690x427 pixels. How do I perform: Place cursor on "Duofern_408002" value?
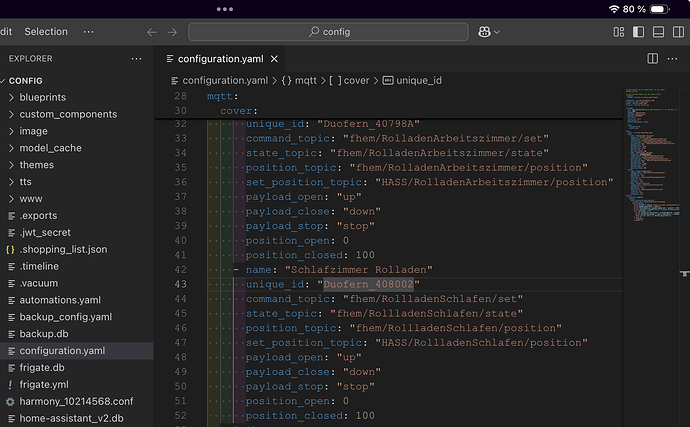pos(368,284)
